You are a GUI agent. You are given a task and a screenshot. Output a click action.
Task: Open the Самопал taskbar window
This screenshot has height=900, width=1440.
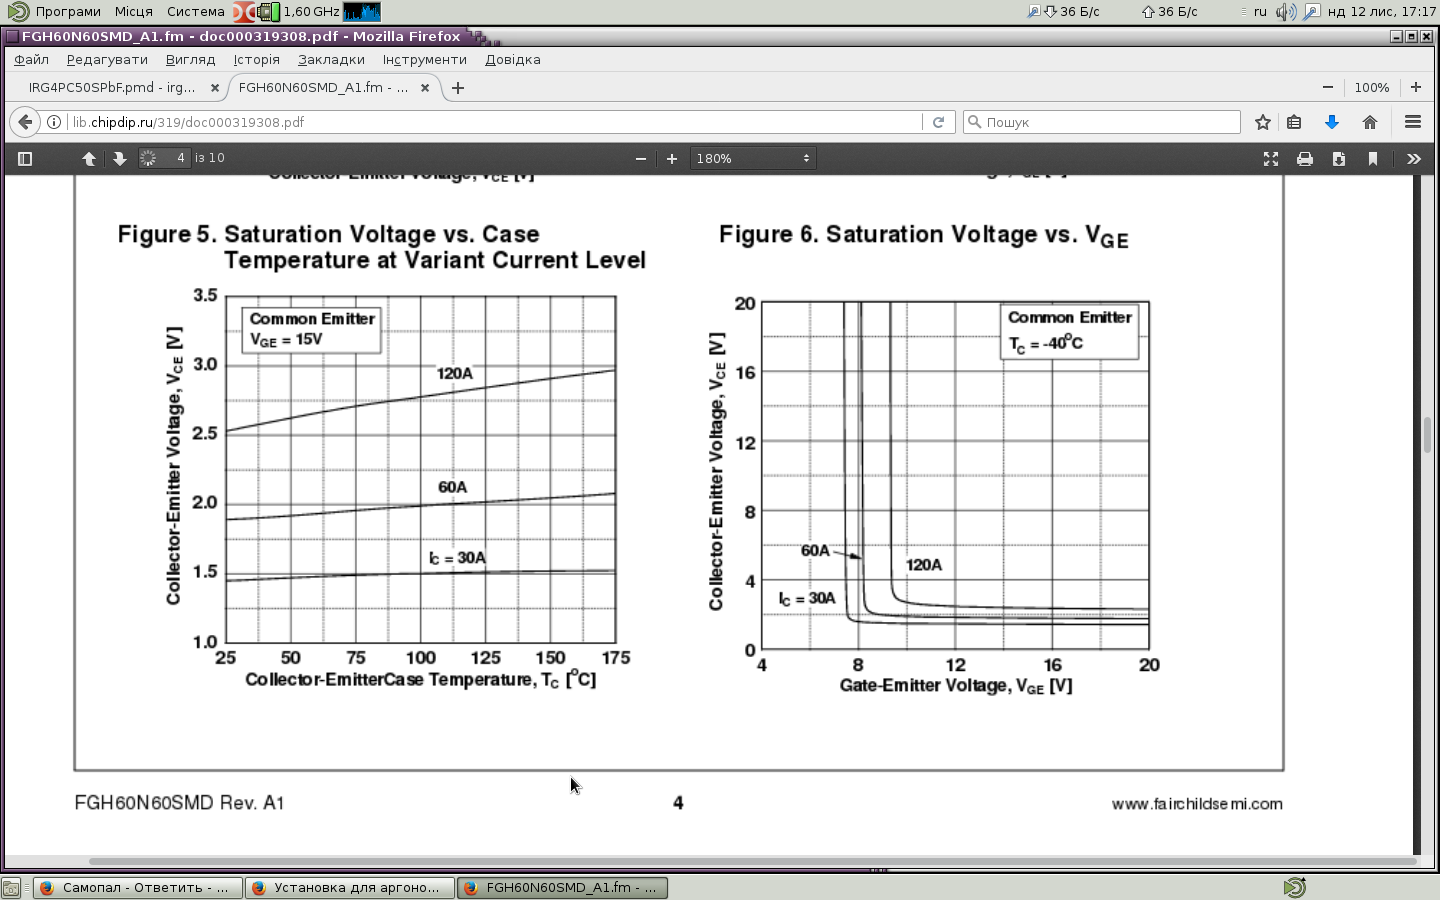coord(138,888)
